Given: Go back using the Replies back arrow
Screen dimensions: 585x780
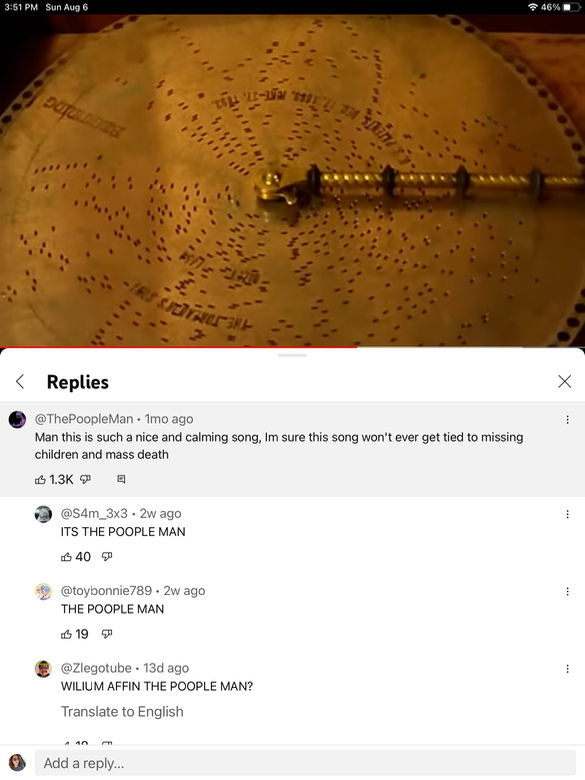Looking at the screenshot, I should 20,382.
